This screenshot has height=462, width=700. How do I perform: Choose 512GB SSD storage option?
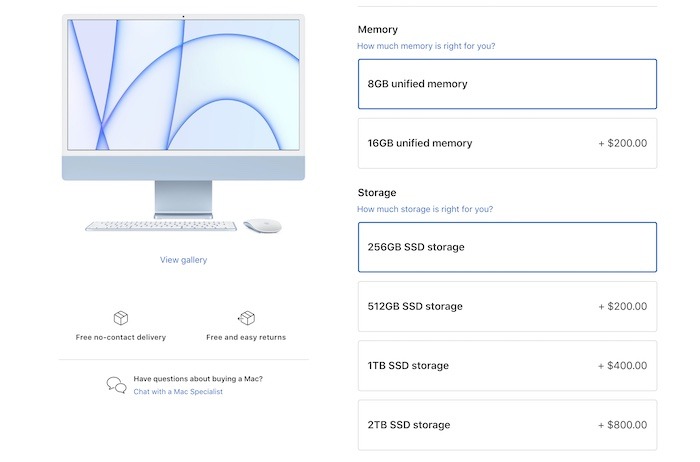(x=507, y=306)
